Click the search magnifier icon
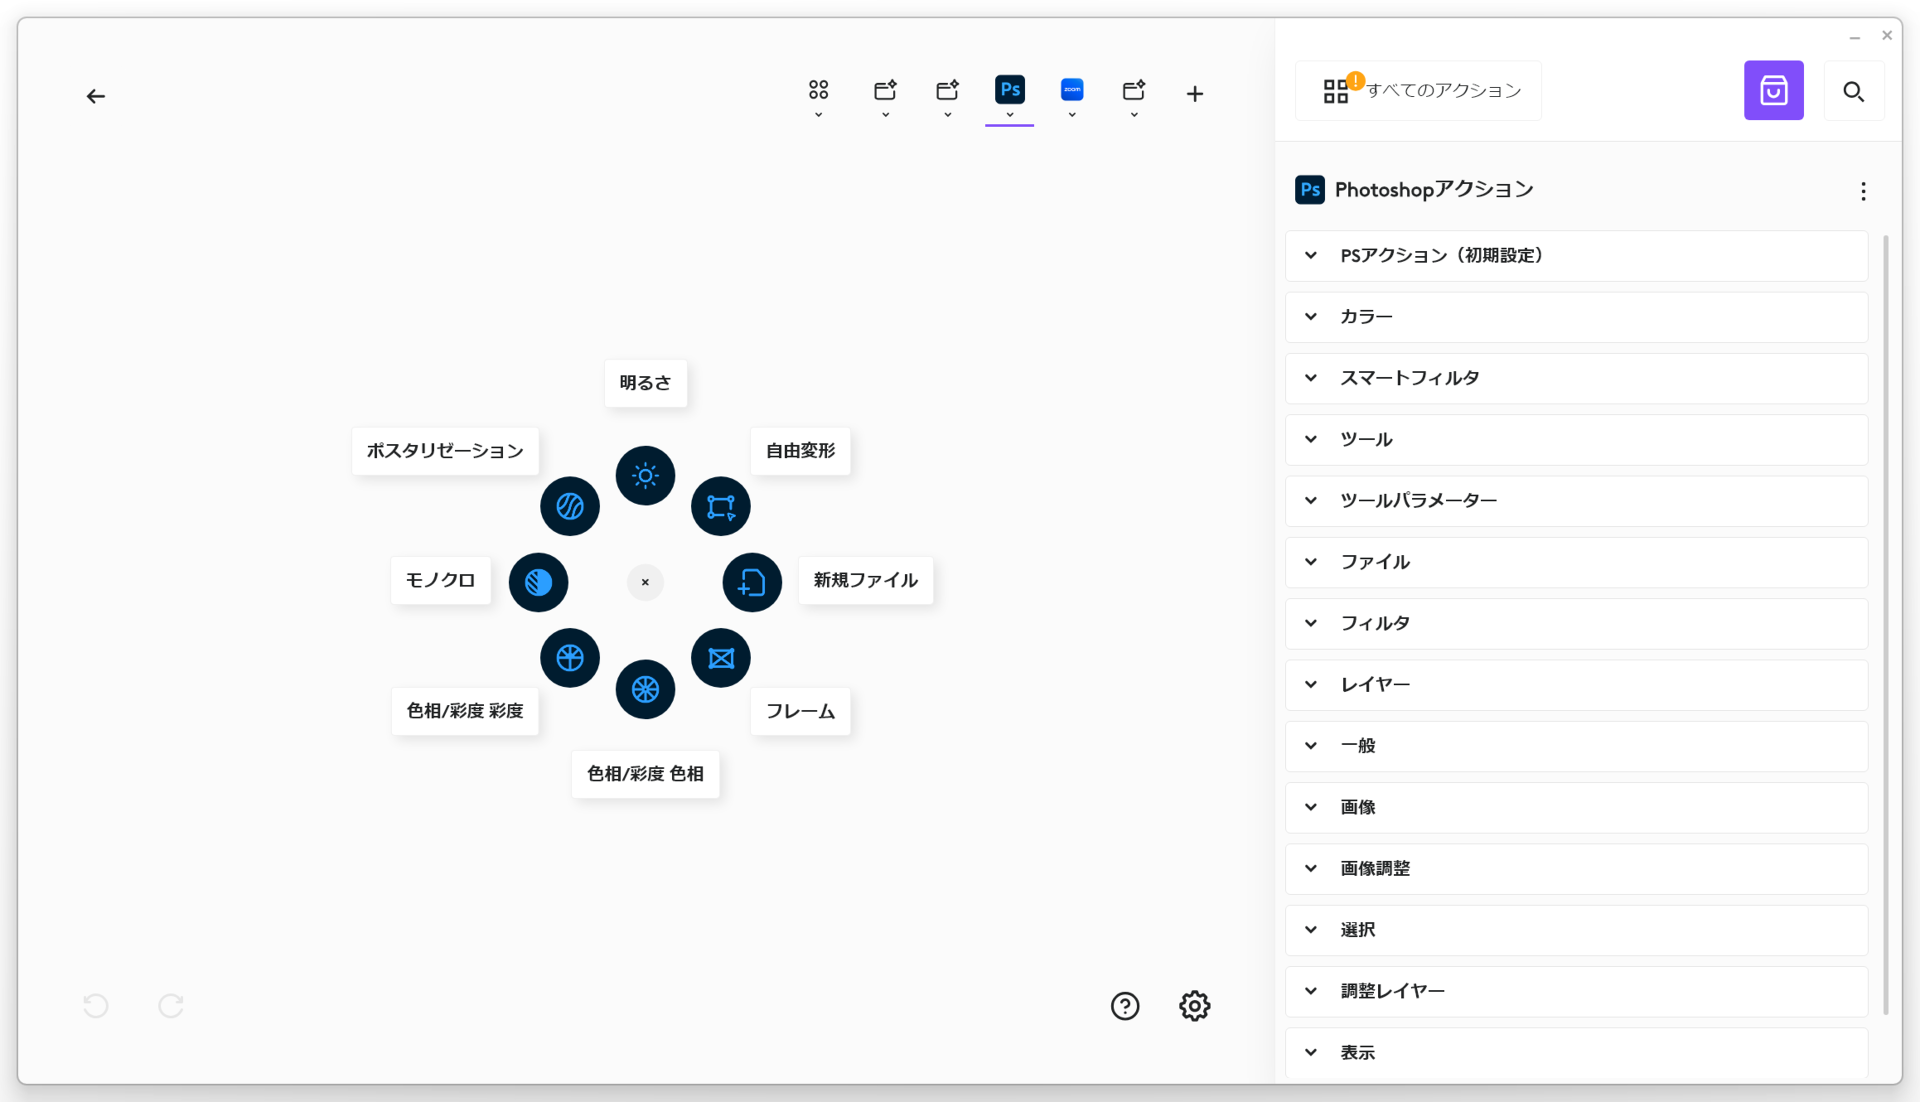Screen dimensions: 1920x1102 [x=1853, y=91]
